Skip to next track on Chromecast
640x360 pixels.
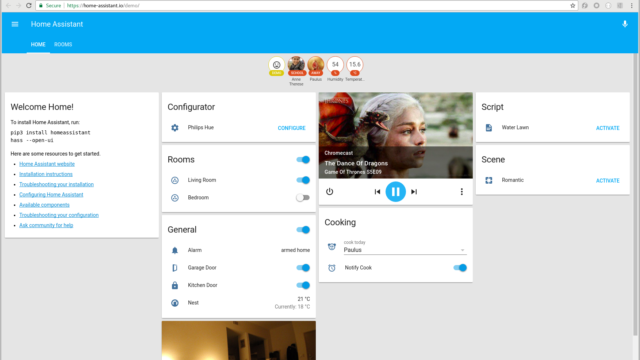414,191
